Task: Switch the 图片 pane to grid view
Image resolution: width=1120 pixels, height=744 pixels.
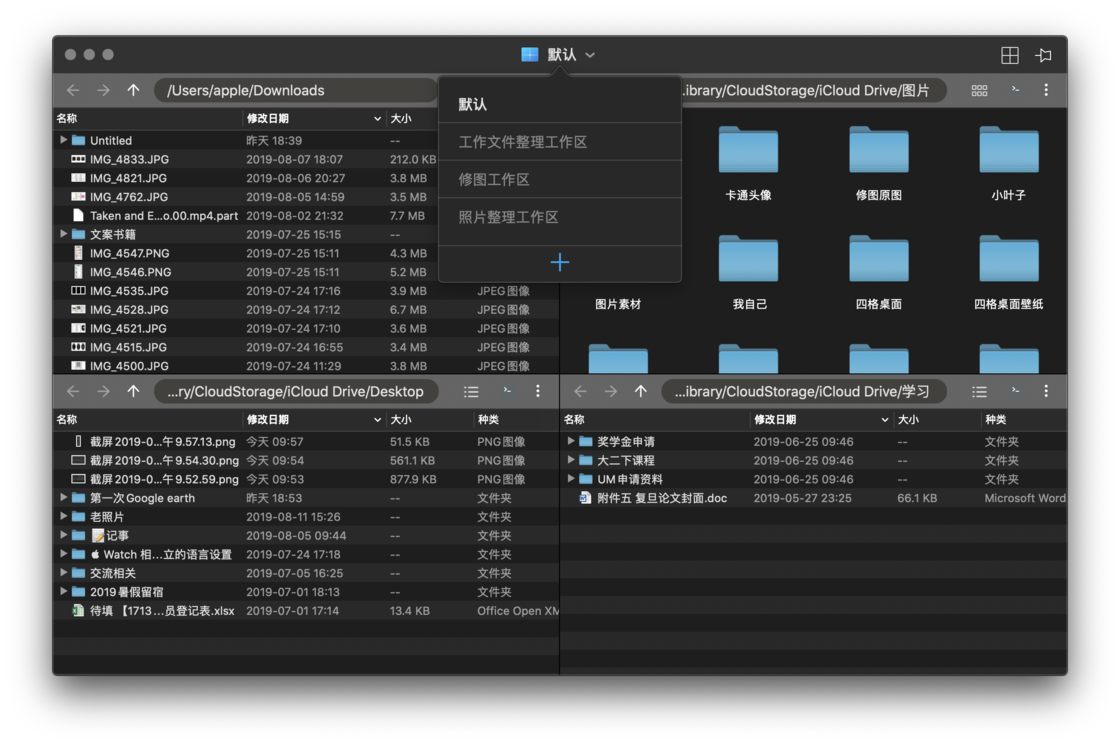Action: point(979,90)
